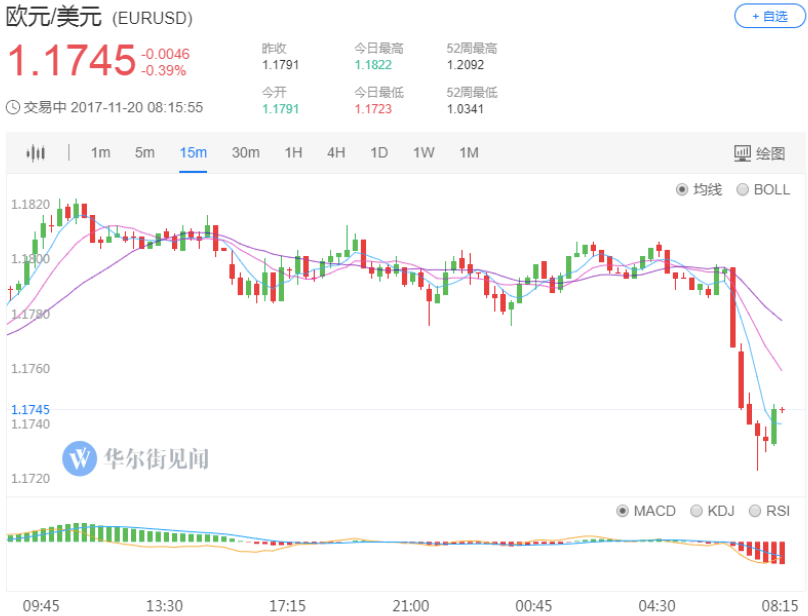
Task: Switch to the 1W timeframe tab
Action: (x=424, y=153)
